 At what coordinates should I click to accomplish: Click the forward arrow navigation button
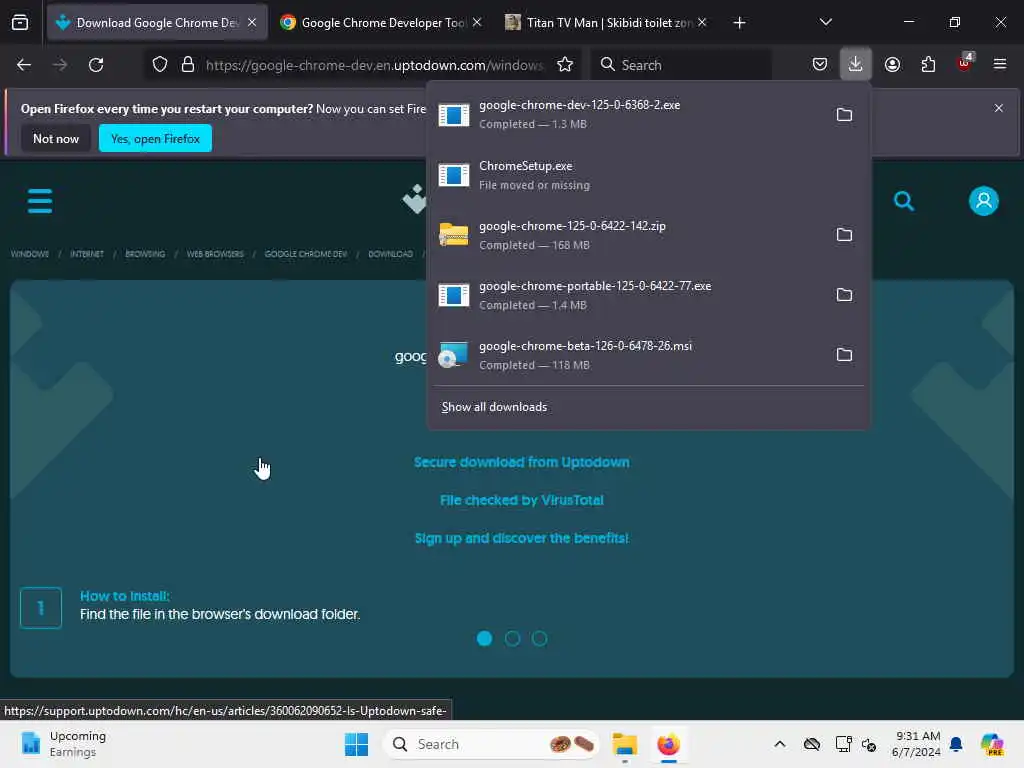60,65
